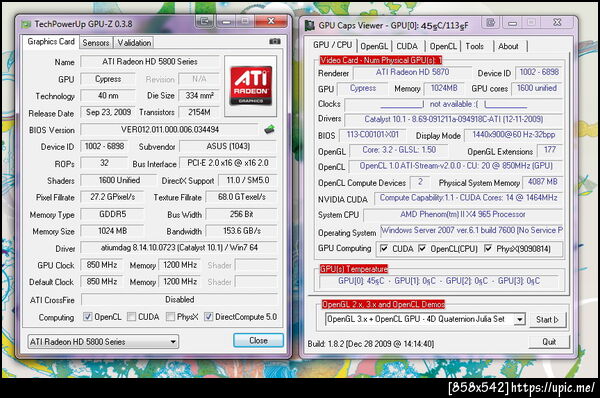
Task: Toggle the CUDA checkbox in GPU-Z
Action: click(131, 316)
